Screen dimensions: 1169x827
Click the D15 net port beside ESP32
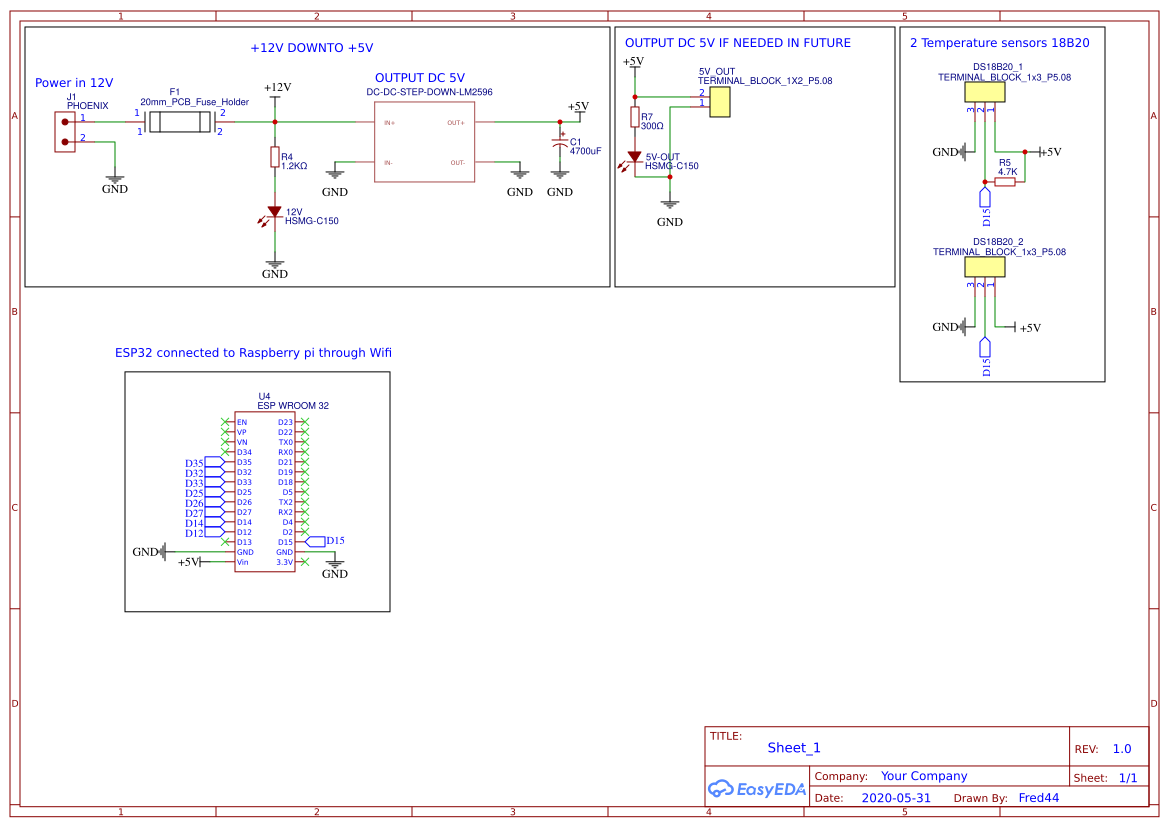coord(315,541)
